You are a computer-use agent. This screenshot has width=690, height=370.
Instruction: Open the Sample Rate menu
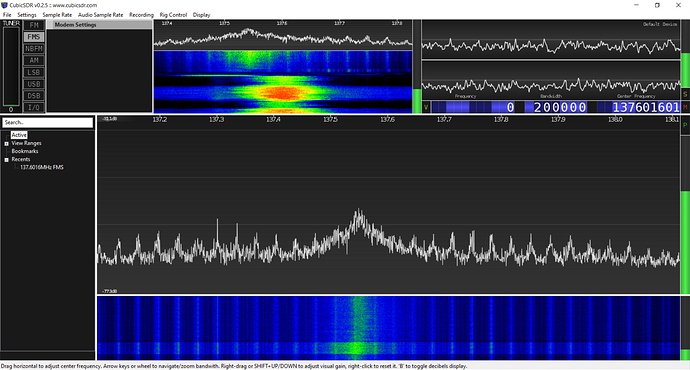[x=57, y=15]
